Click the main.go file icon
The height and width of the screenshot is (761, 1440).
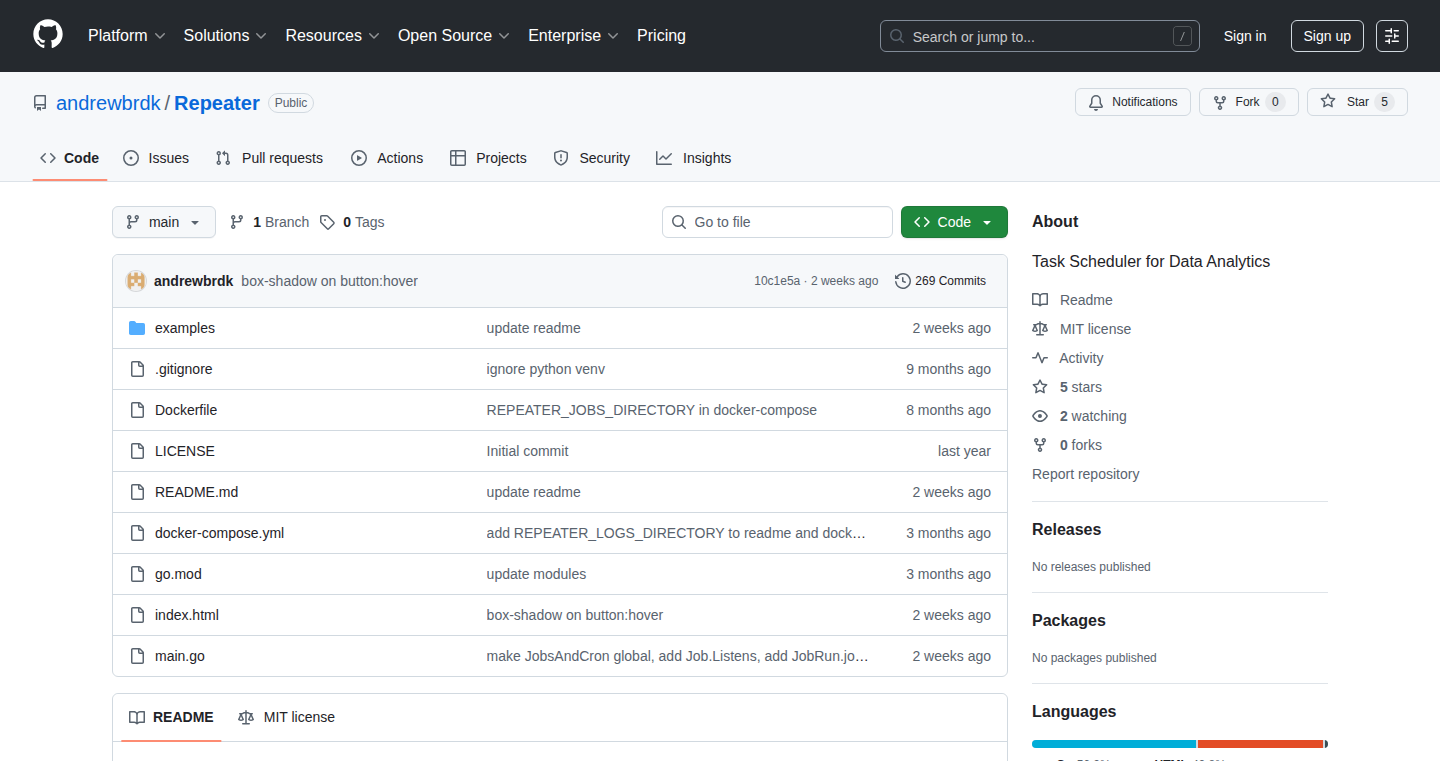point(137,656)
